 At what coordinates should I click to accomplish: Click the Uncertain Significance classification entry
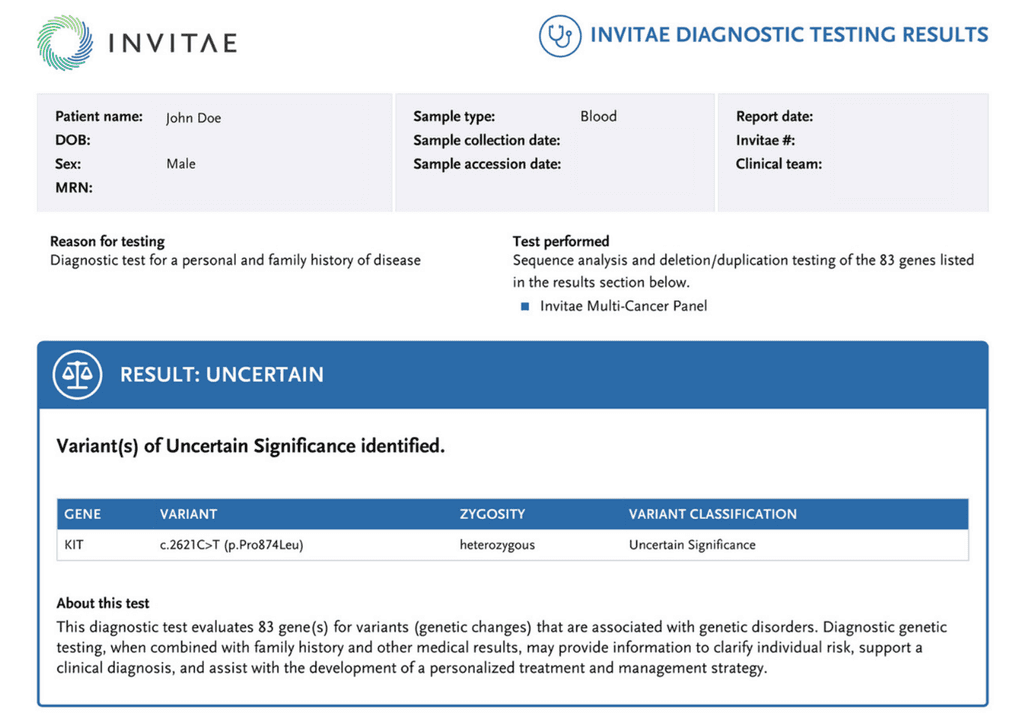(x=692, y=545)
